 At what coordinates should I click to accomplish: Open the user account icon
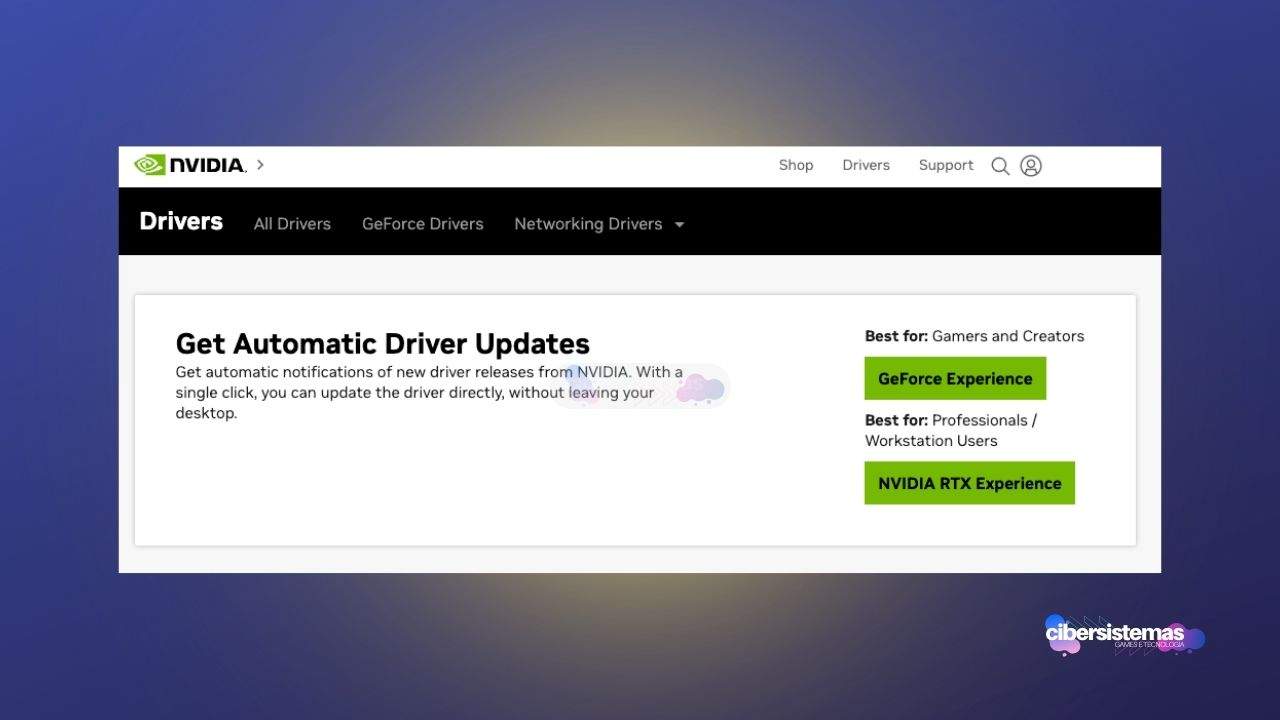click(1031, 166)
